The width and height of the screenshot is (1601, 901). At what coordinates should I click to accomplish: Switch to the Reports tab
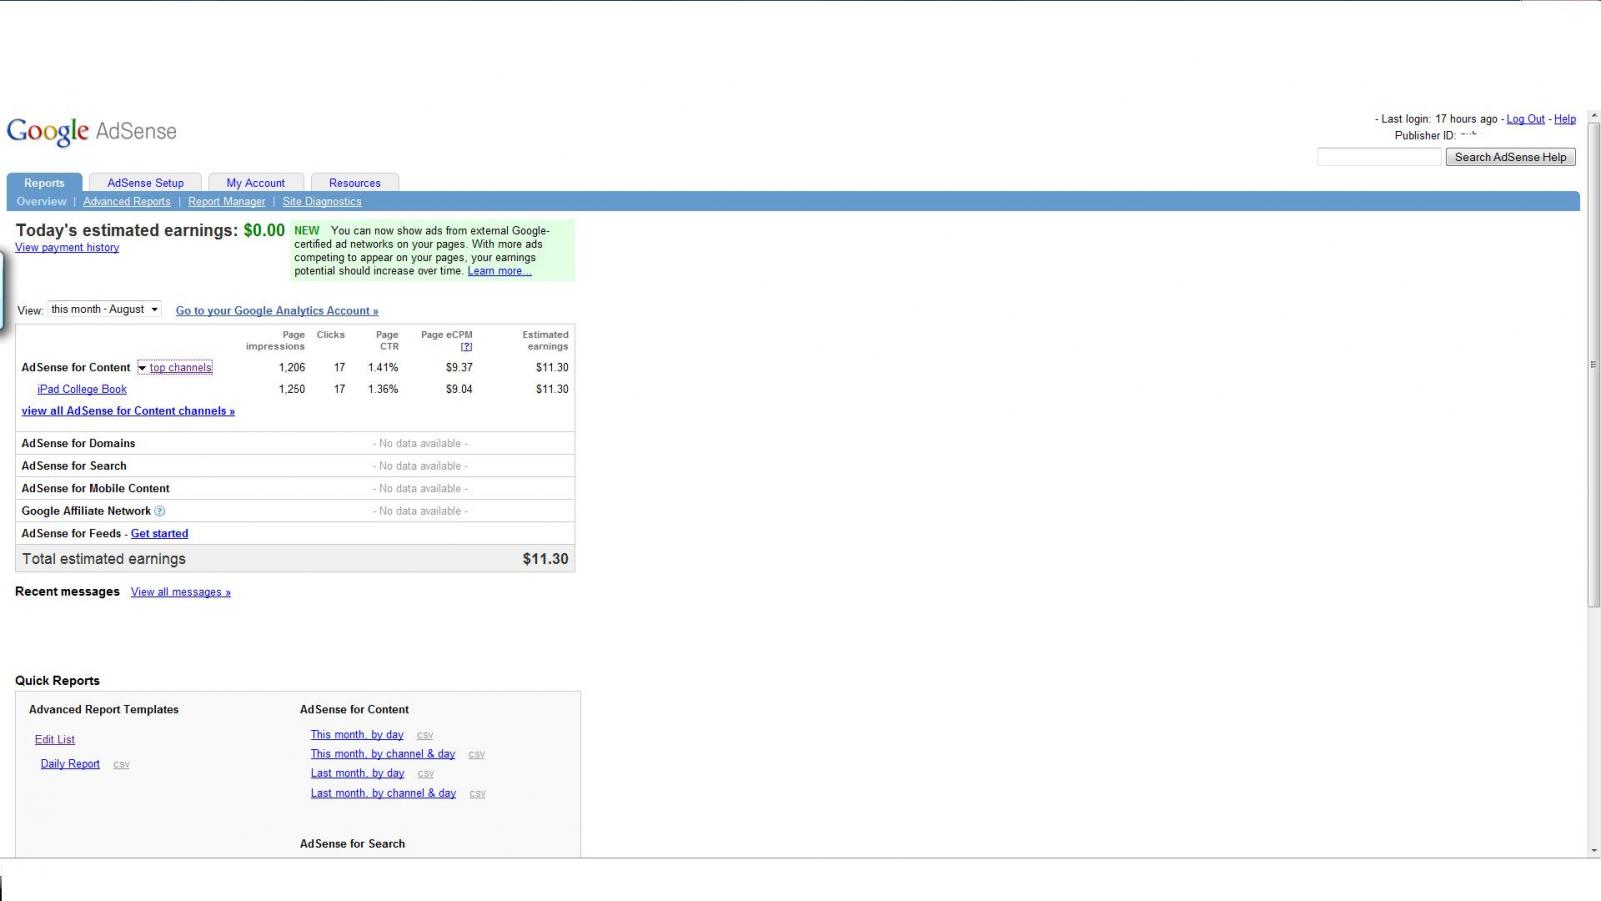click(44, 183)
